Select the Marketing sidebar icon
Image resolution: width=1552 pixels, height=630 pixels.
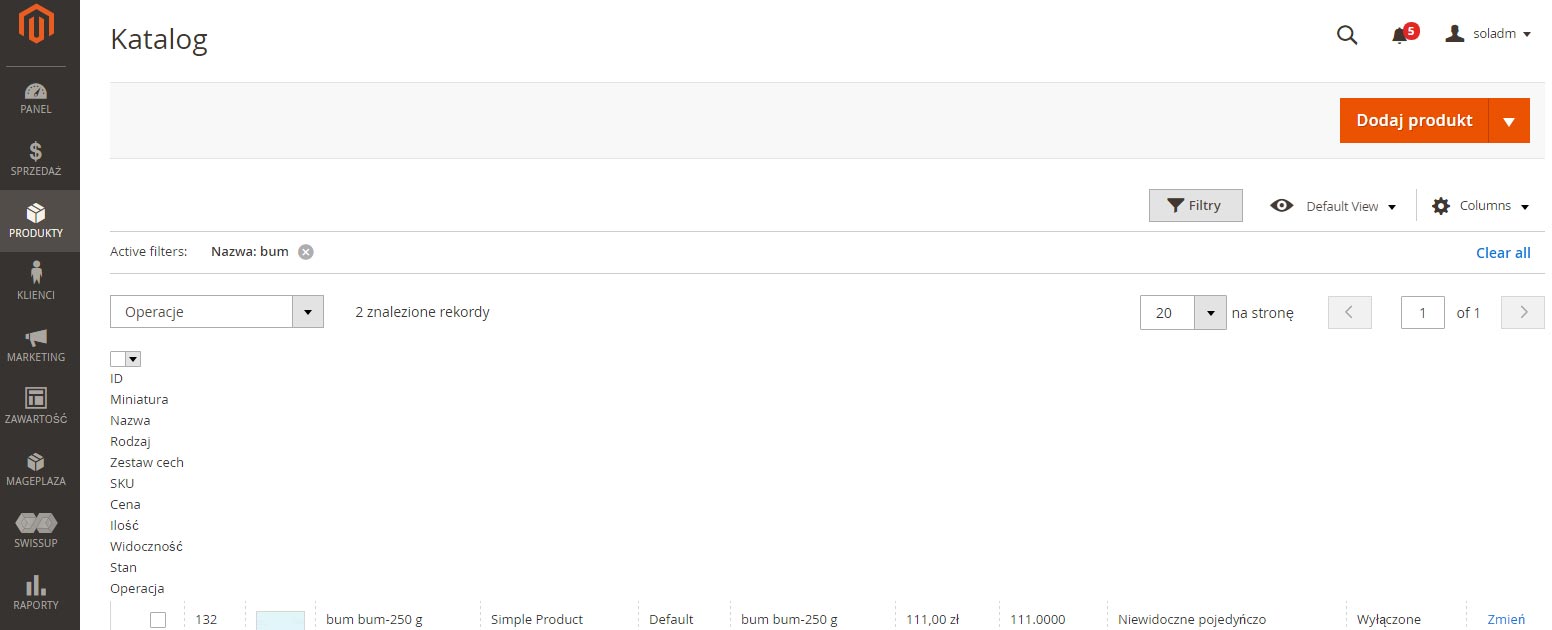click(38, 340)
